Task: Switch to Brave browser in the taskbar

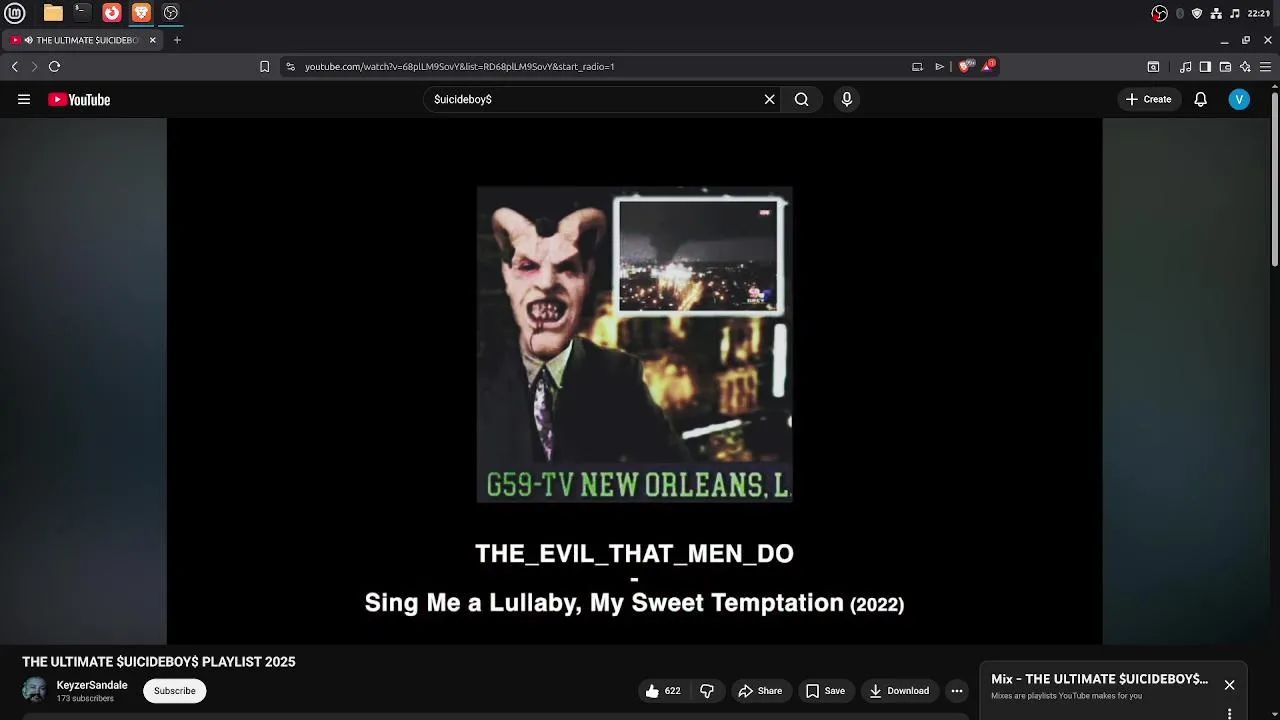Action: pos(141,13)
